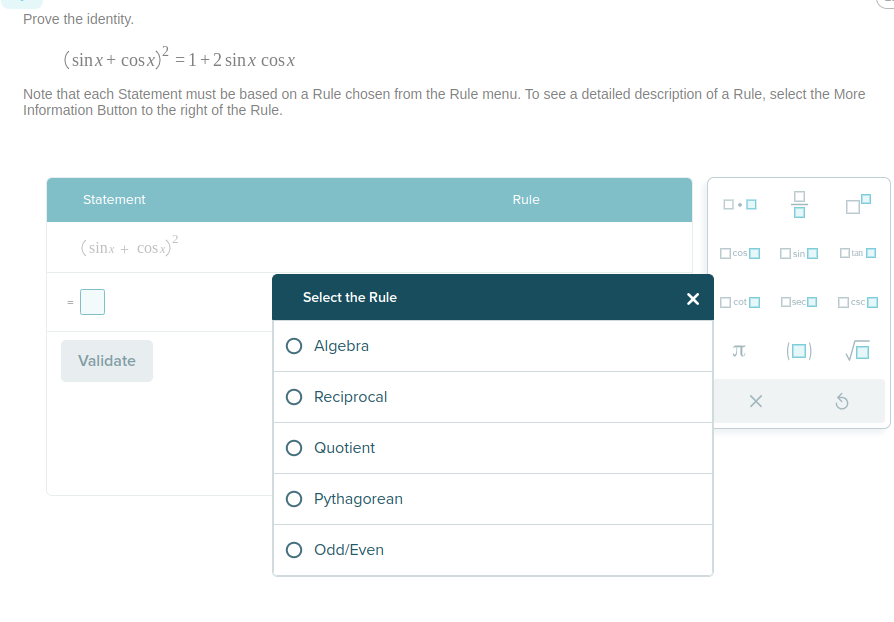Insert the cot function template
Viewport: 894px width, 622px height.
point(740,302)
